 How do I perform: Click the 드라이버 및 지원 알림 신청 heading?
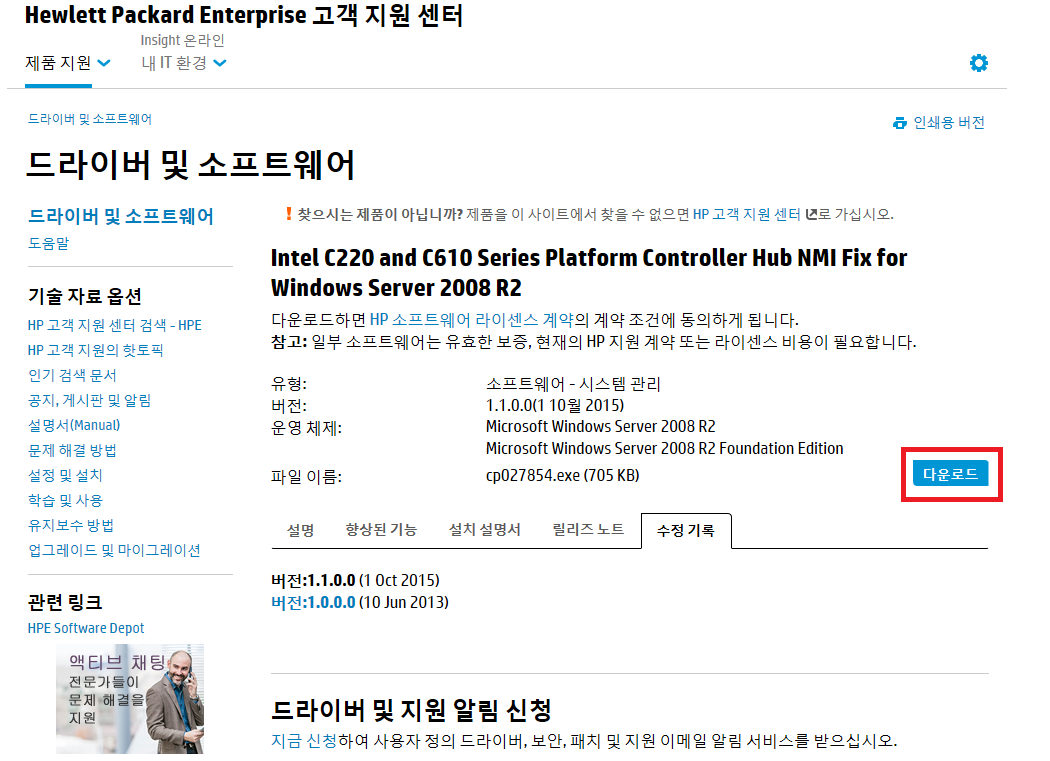(x=412, y=710)
